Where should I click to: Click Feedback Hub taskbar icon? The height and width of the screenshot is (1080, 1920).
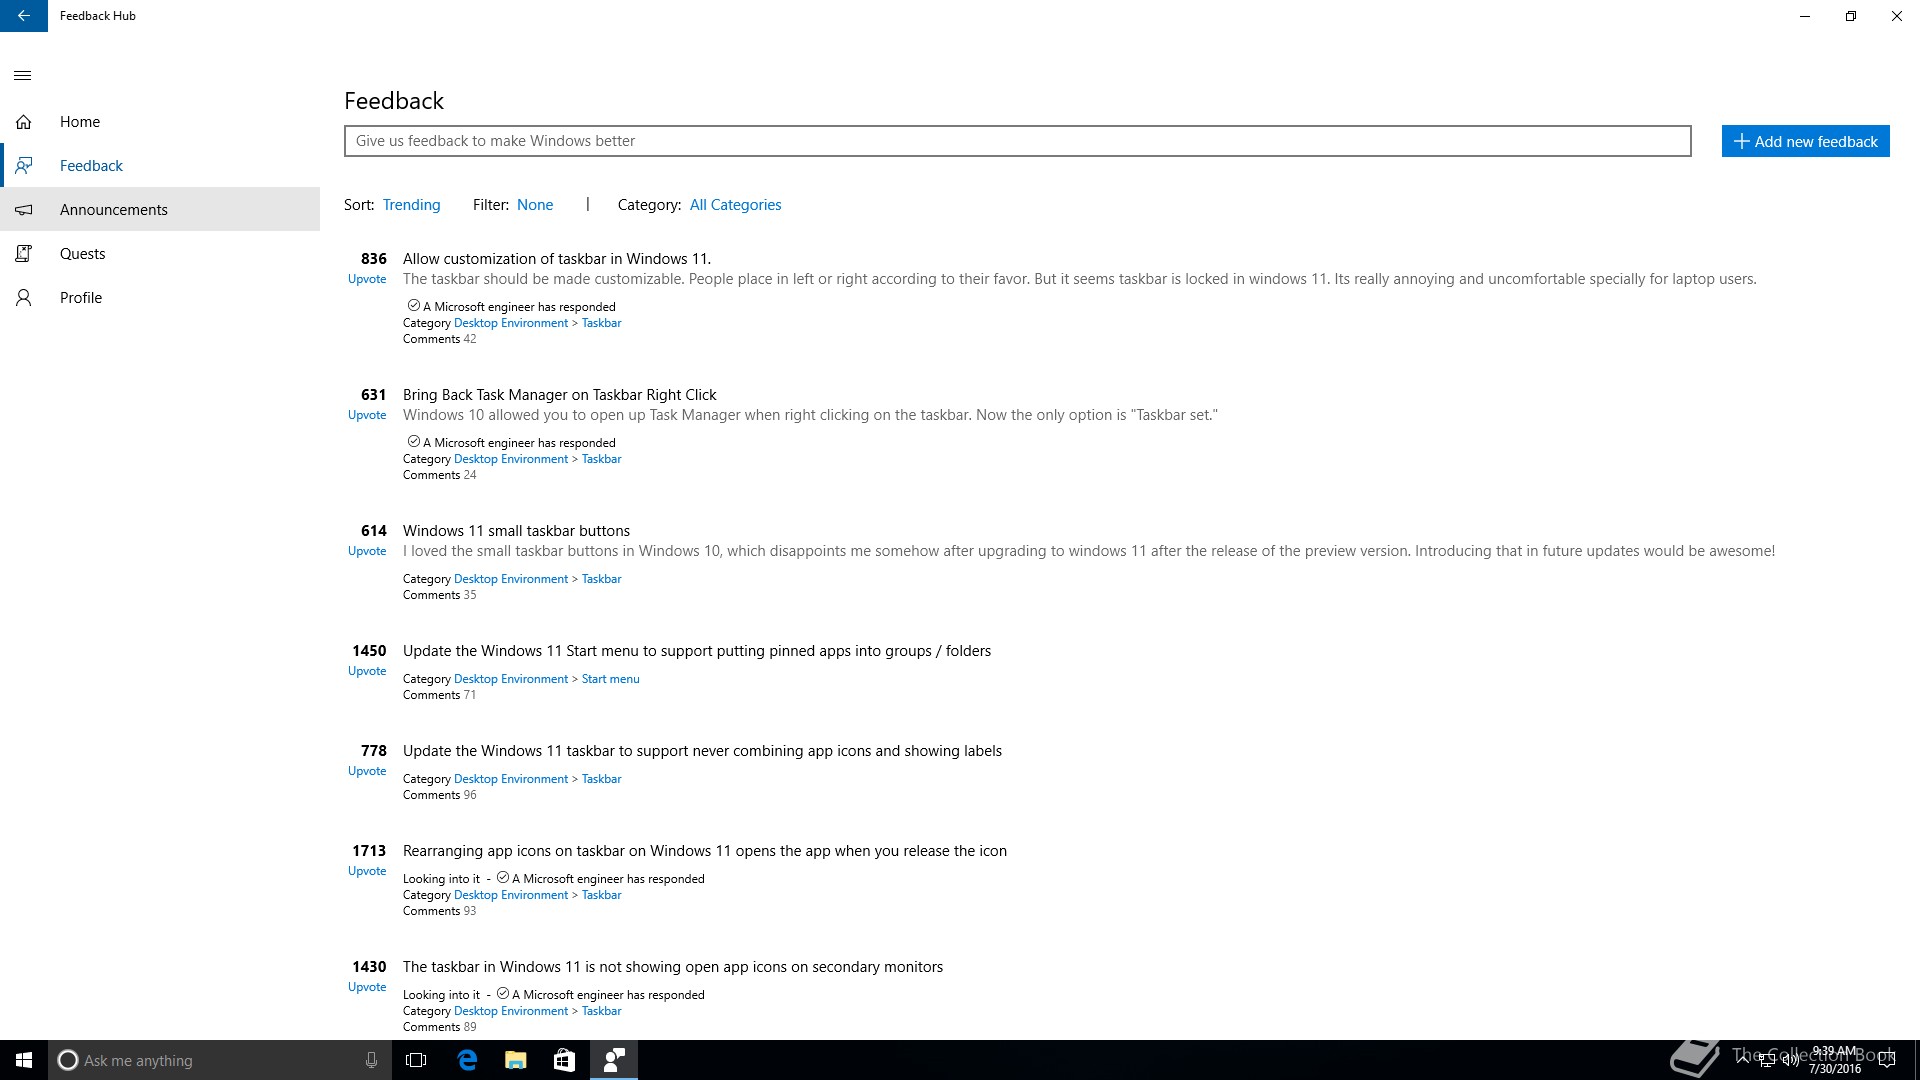click(614, 1060)
